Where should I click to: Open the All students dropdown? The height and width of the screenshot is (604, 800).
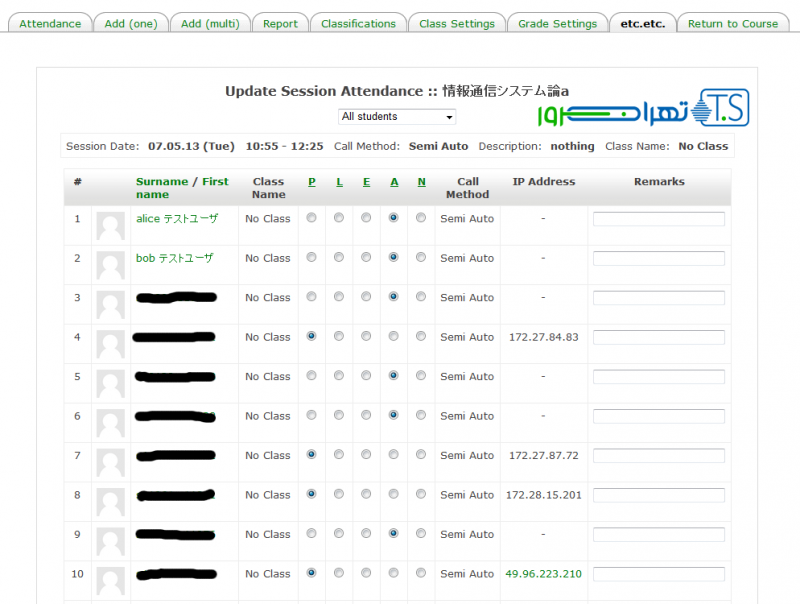[397, 117]
